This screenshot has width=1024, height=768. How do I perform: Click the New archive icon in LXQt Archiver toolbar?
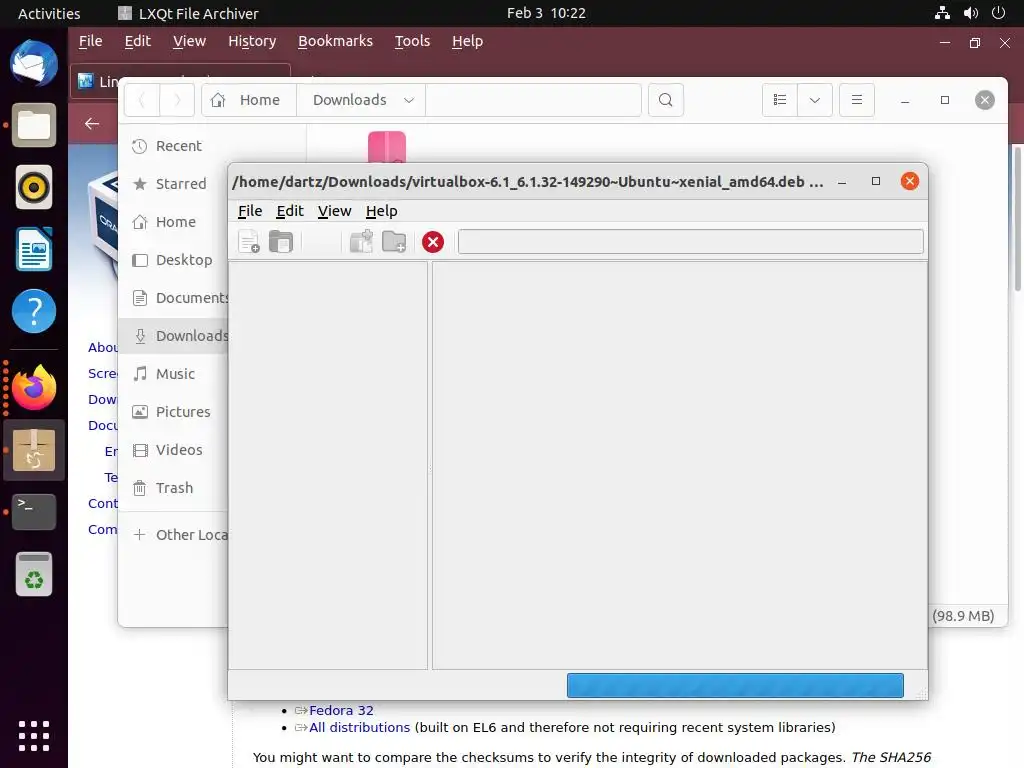[249, 242]
